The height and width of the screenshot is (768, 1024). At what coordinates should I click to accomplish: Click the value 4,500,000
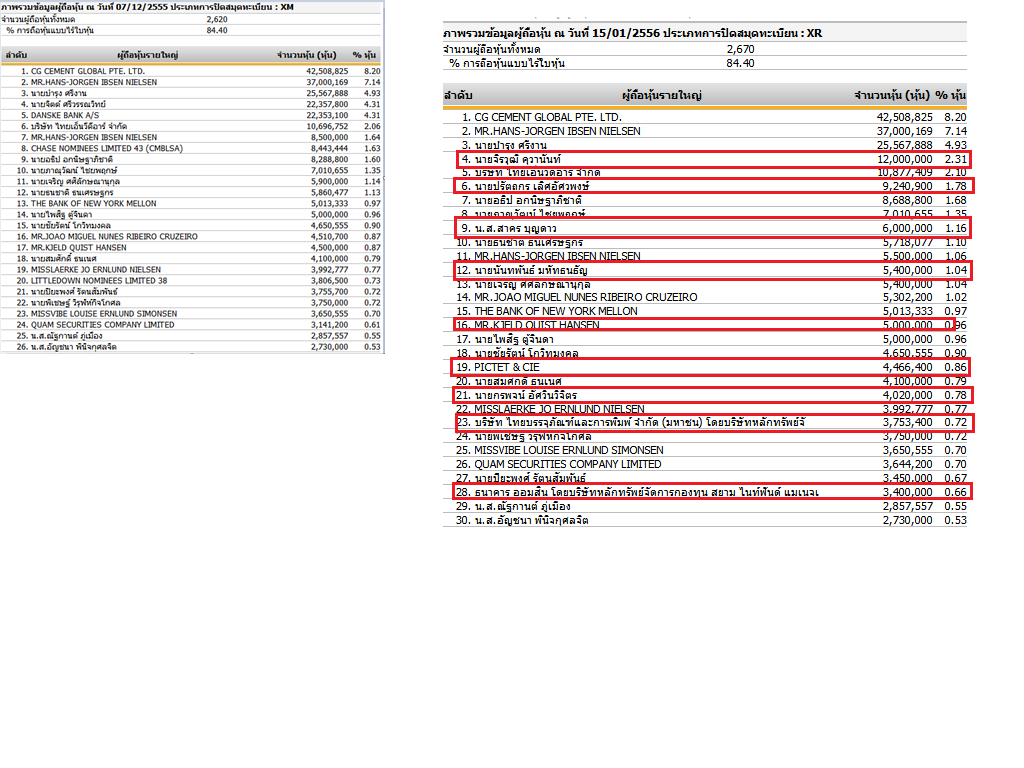click(329, 248)
